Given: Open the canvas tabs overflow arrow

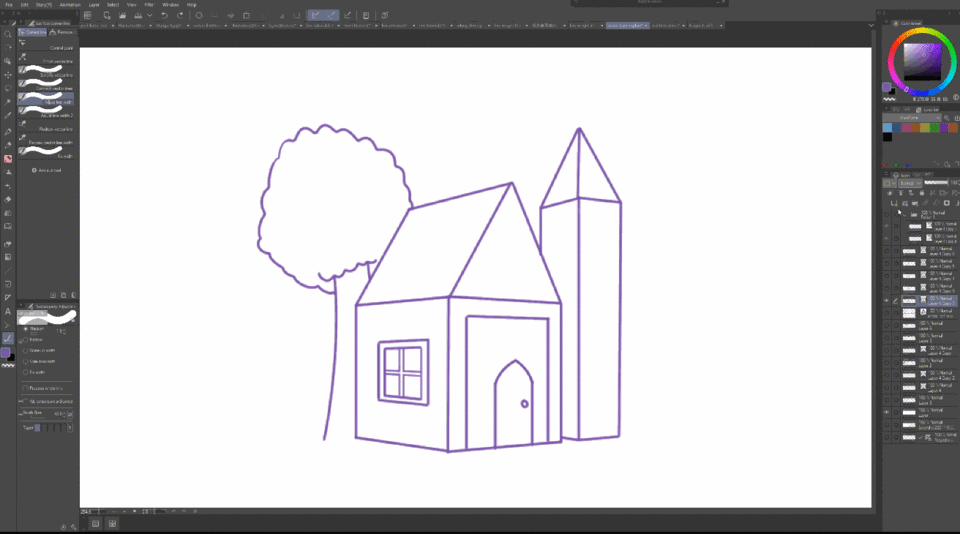Looking at the screenshot, I should (871, 25).
